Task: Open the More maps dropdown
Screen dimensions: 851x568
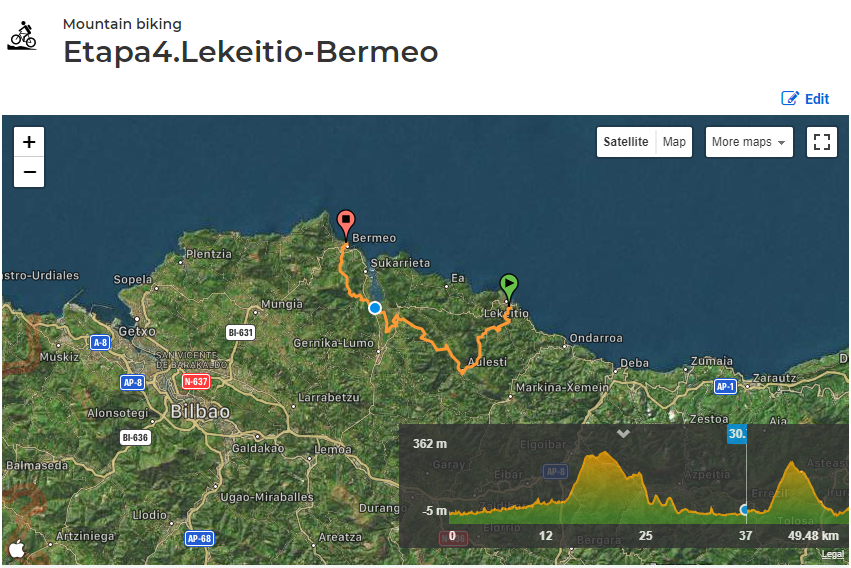Action: pyautogui.click(x=749, y=142)
